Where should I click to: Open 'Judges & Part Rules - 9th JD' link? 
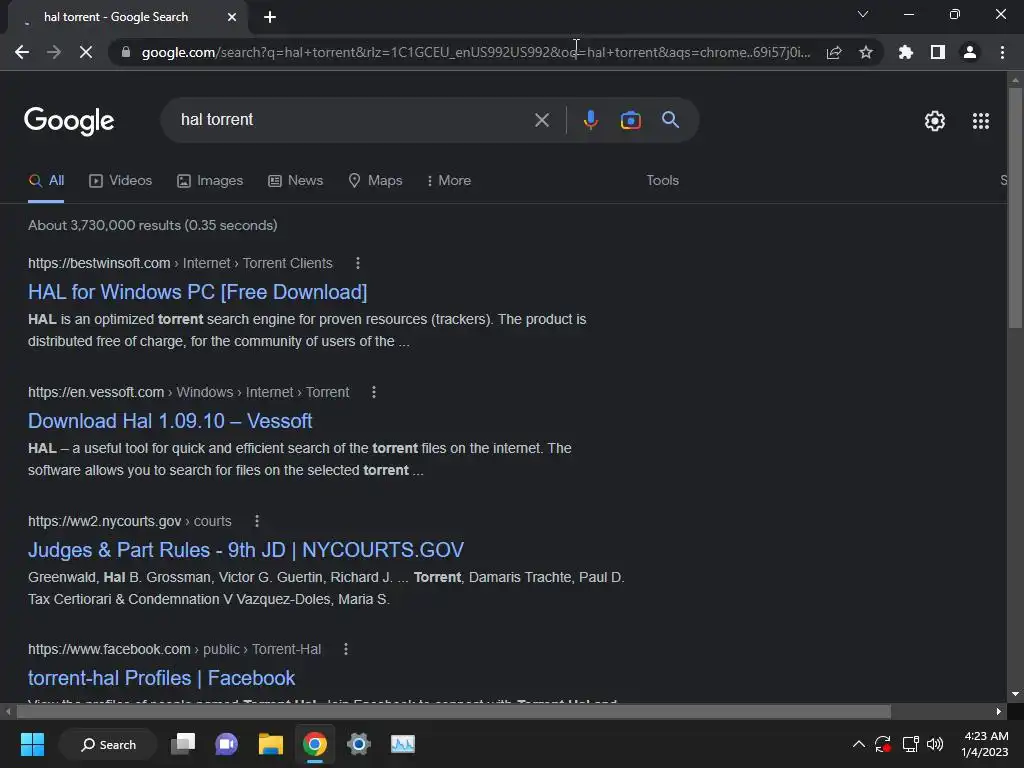click(246, 550)
